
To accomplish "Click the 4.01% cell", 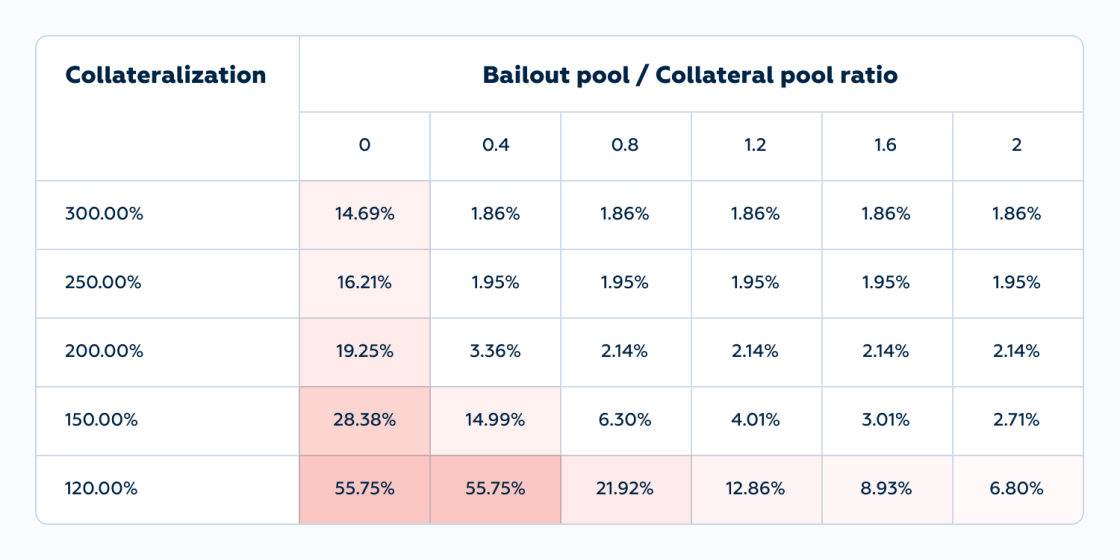I will [x=756, y=421].
